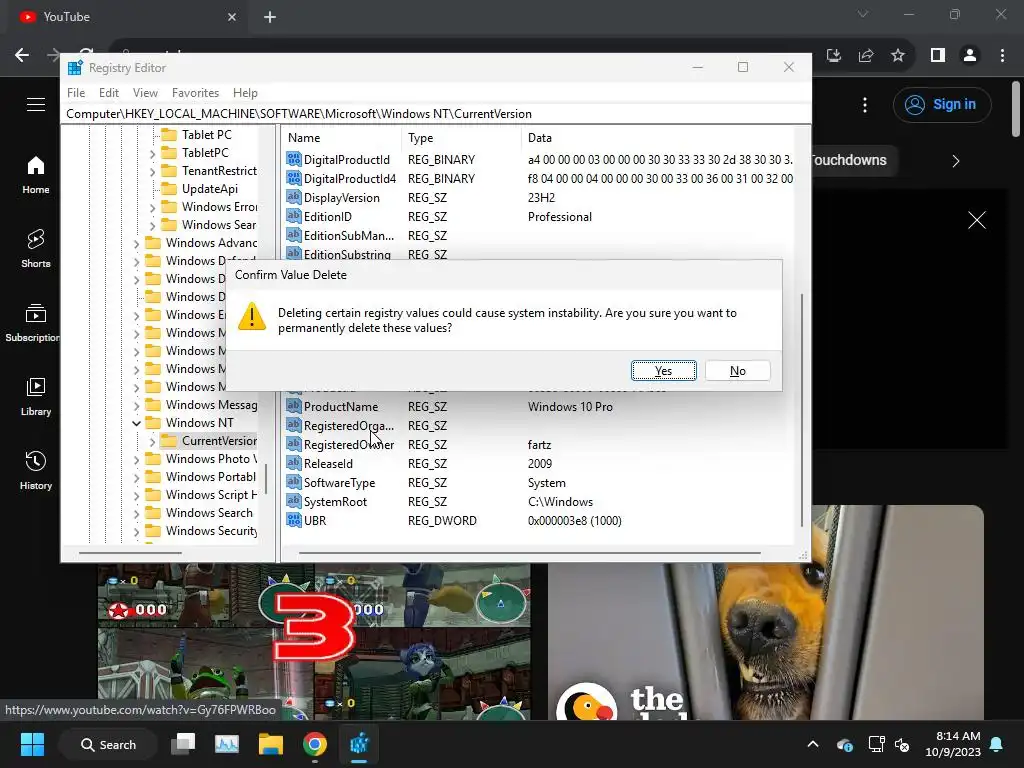Expand the Windows Error tree key
Image resolution: width=1024 pixels, height=768 pixels.
coord(152,208)
